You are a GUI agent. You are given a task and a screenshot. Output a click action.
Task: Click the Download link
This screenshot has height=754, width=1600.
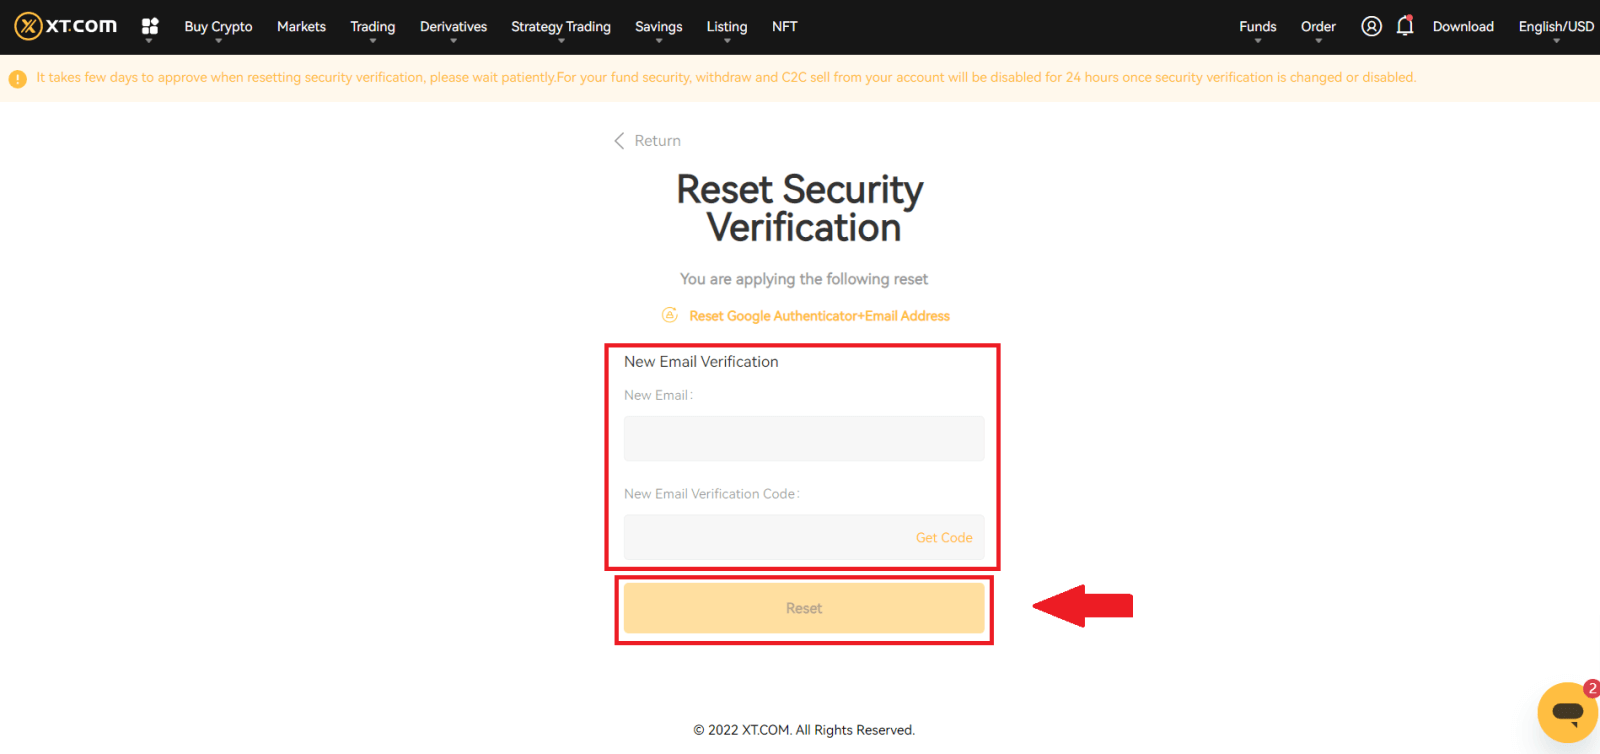[x=1462, y=27]
